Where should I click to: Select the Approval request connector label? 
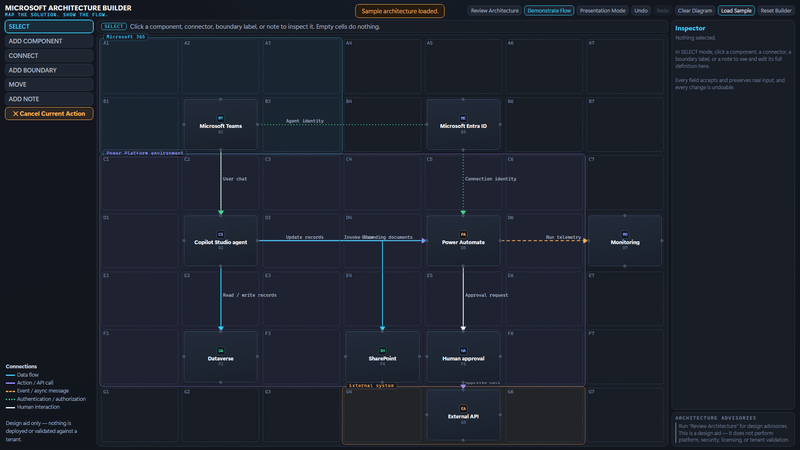[487, 295]
